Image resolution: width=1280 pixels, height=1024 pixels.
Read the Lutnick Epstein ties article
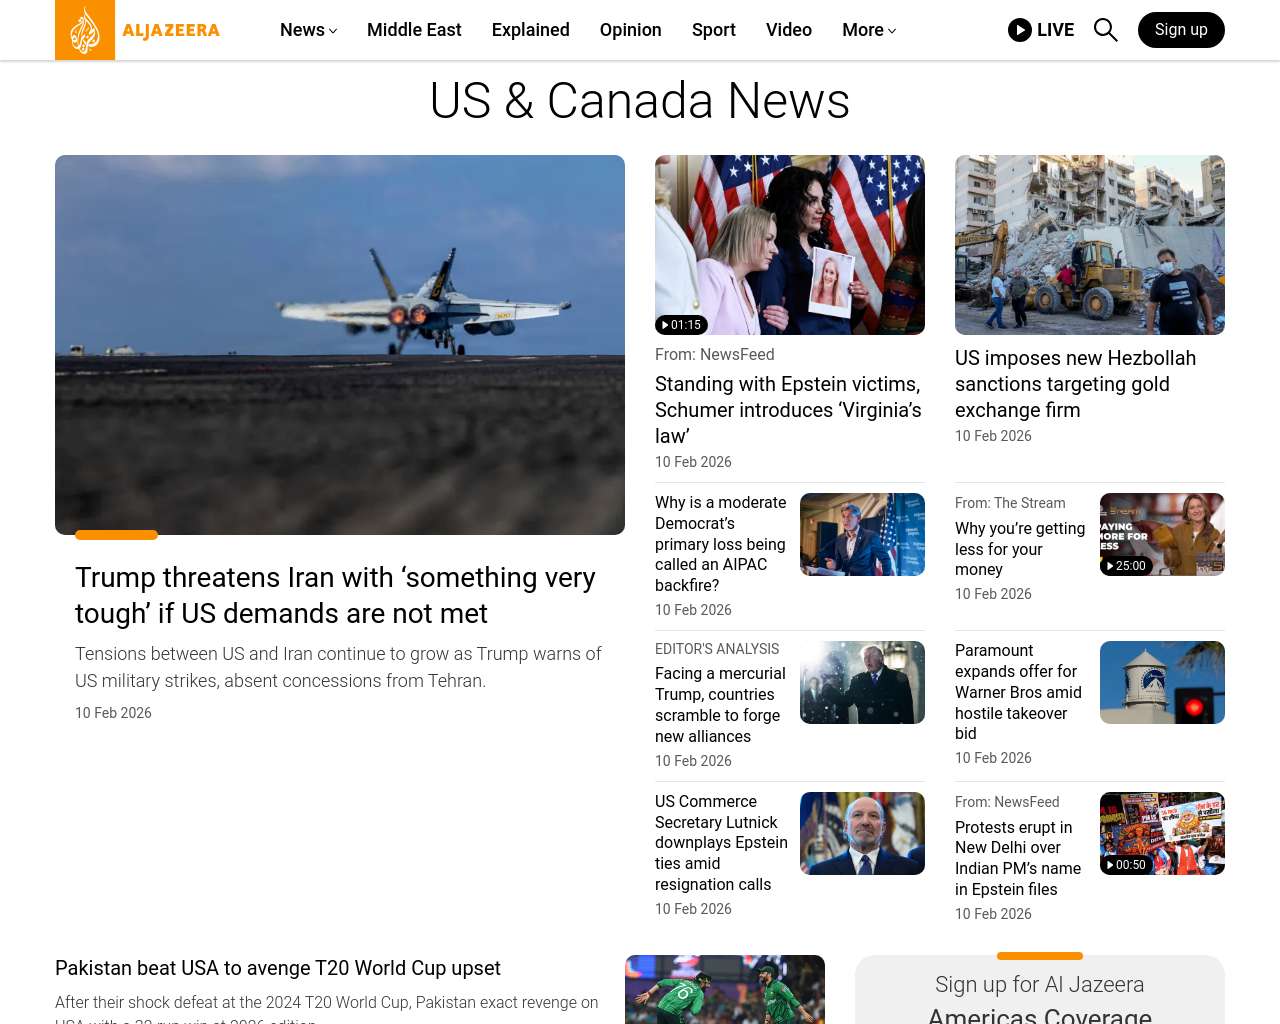pyautogui.click(x=721, y=843)
